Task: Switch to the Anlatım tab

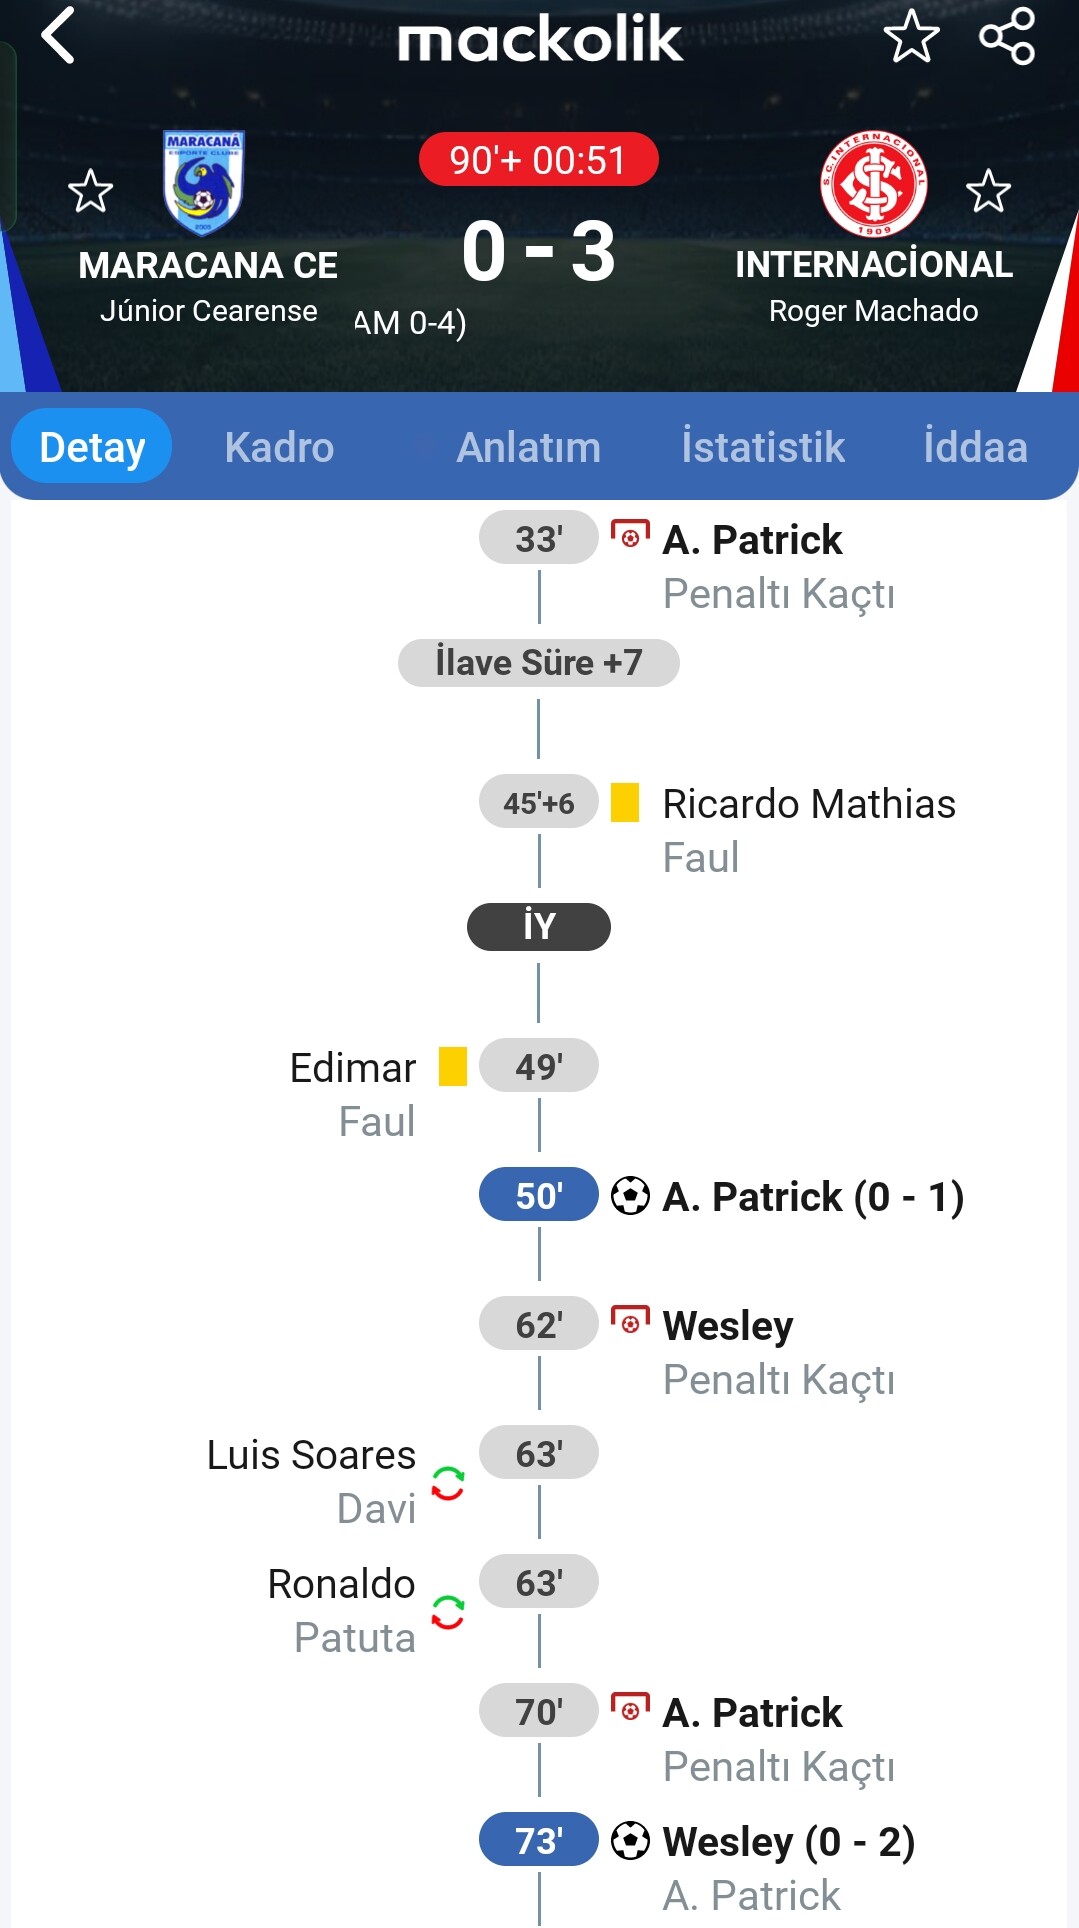Action: pyautogui.click(x=529, y=447)
